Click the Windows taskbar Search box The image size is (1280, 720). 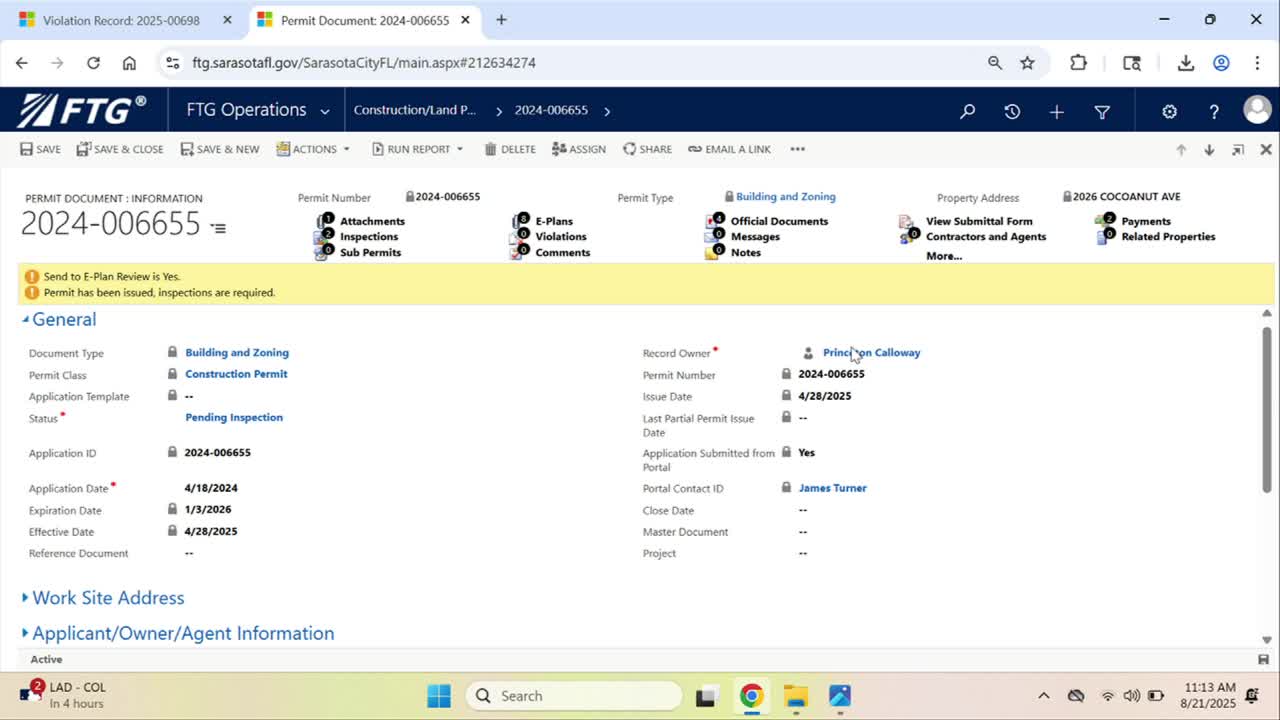[x=574, y=696]
